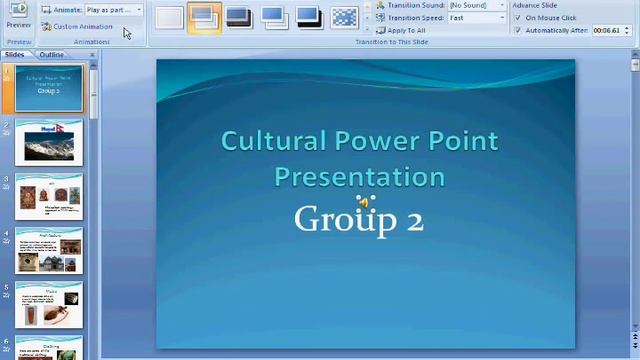Click the Preview animation button
This screenshot has height=360, width=640.
pos(19,16)
